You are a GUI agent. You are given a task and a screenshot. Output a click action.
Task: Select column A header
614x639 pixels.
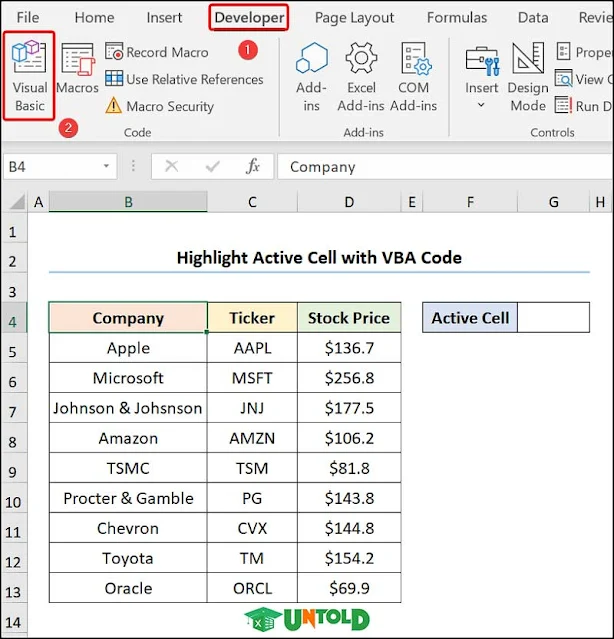pos(38,202)
